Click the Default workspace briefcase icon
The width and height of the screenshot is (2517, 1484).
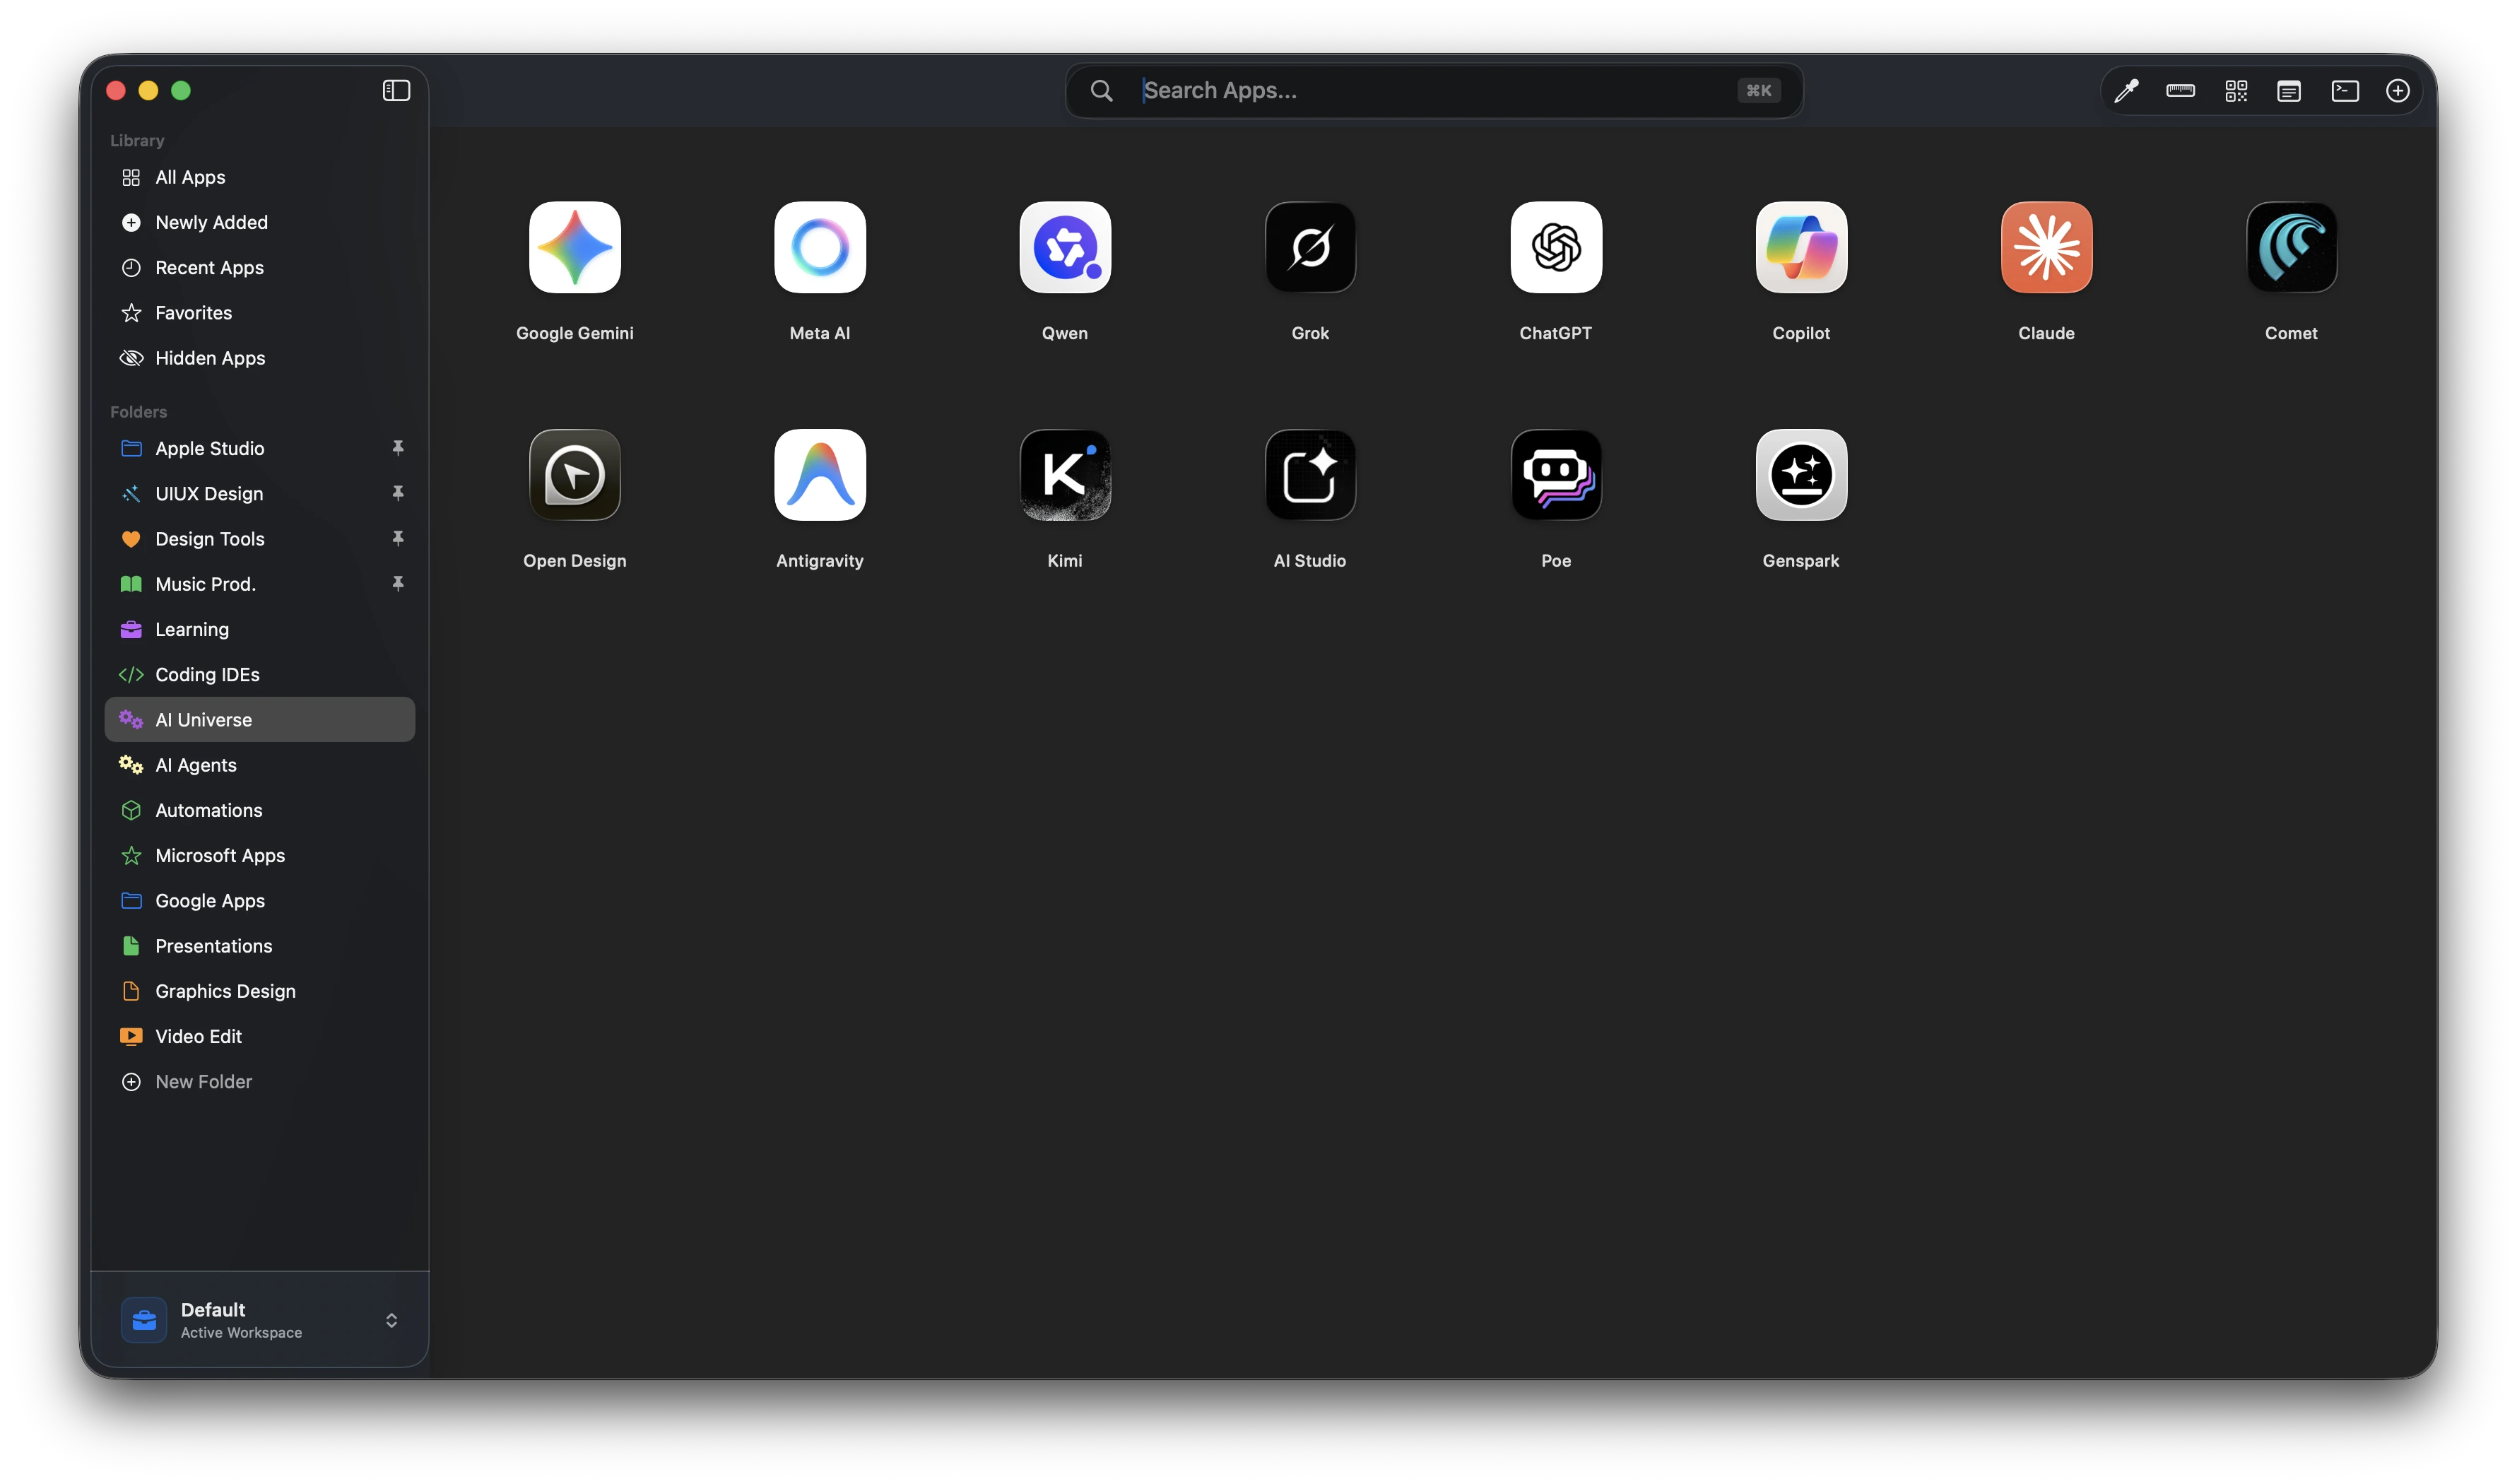144,1320
